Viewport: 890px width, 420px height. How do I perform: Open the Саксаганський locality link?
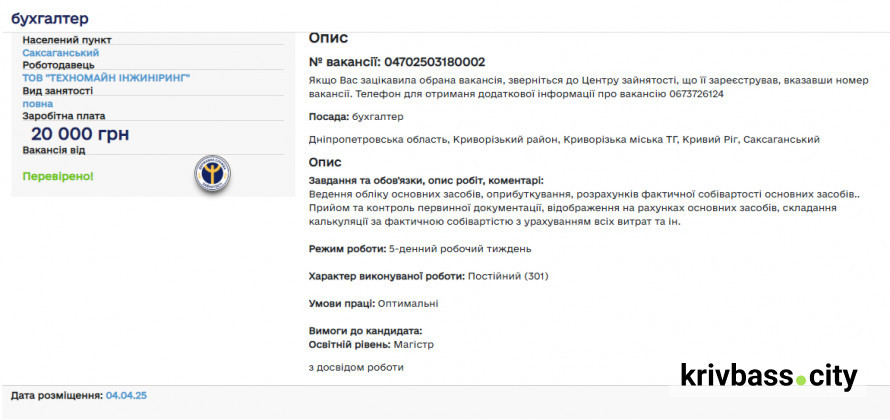[60, 52]
